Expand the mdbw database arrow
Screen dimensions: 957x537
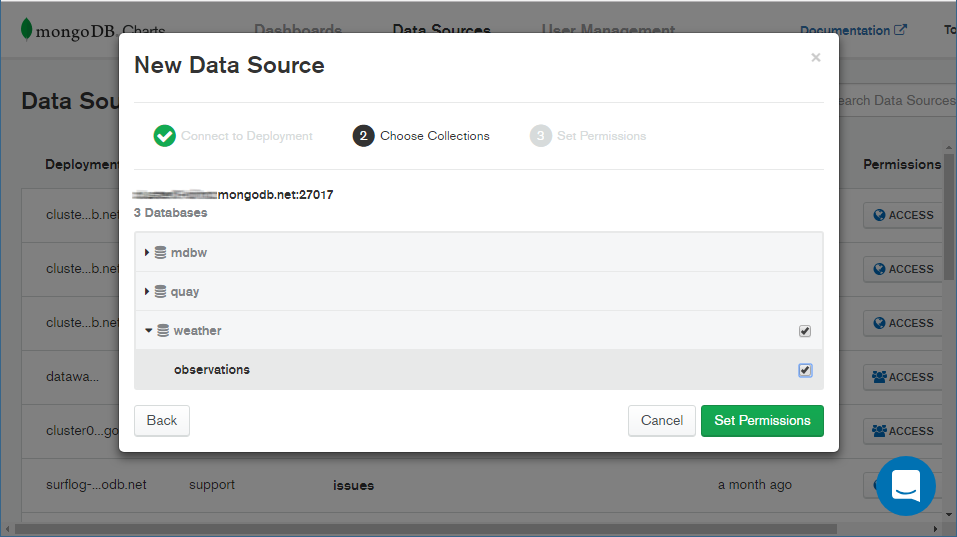(x=146, y=252)
